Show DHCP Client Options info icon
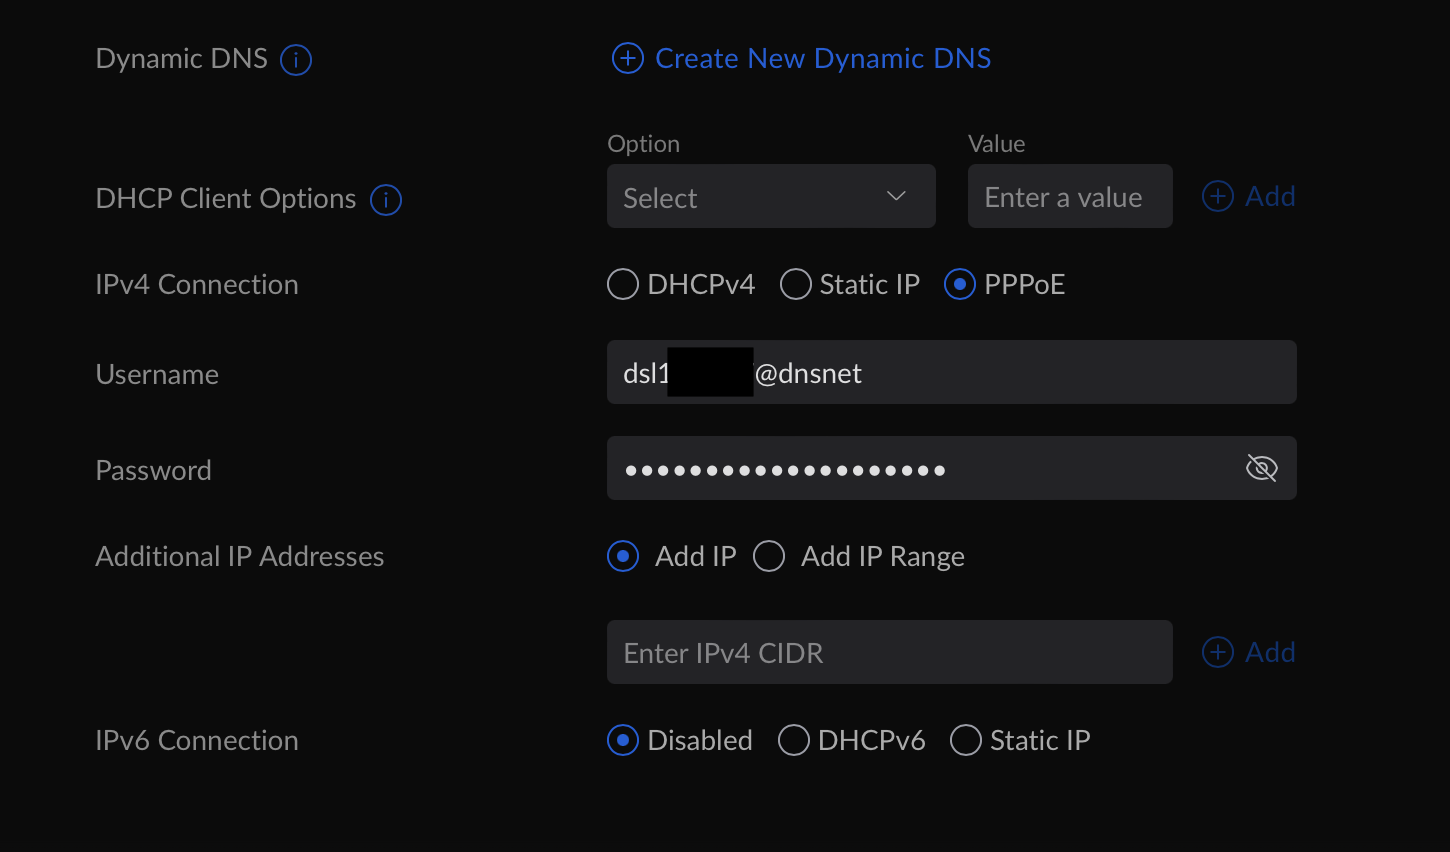1450x852 pixels. click(x=386, y=200)
